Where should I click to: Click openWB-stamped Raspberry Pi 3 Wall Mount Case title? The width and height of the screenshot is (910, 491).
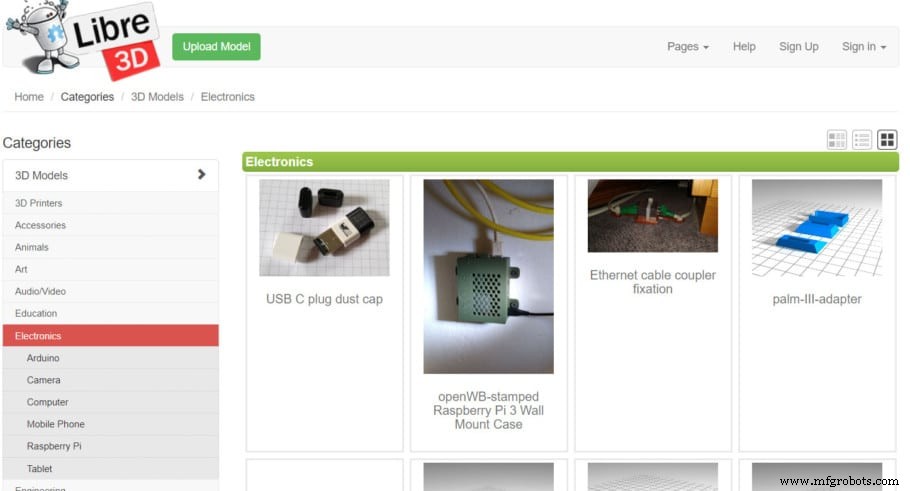[x=489, y=410]
